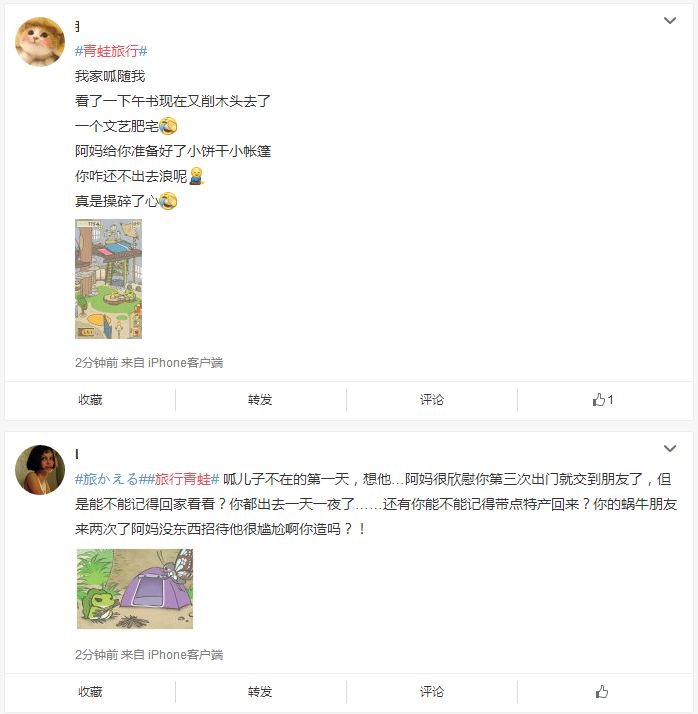View the frog with purple tent thumbnail

click(135, 589)
